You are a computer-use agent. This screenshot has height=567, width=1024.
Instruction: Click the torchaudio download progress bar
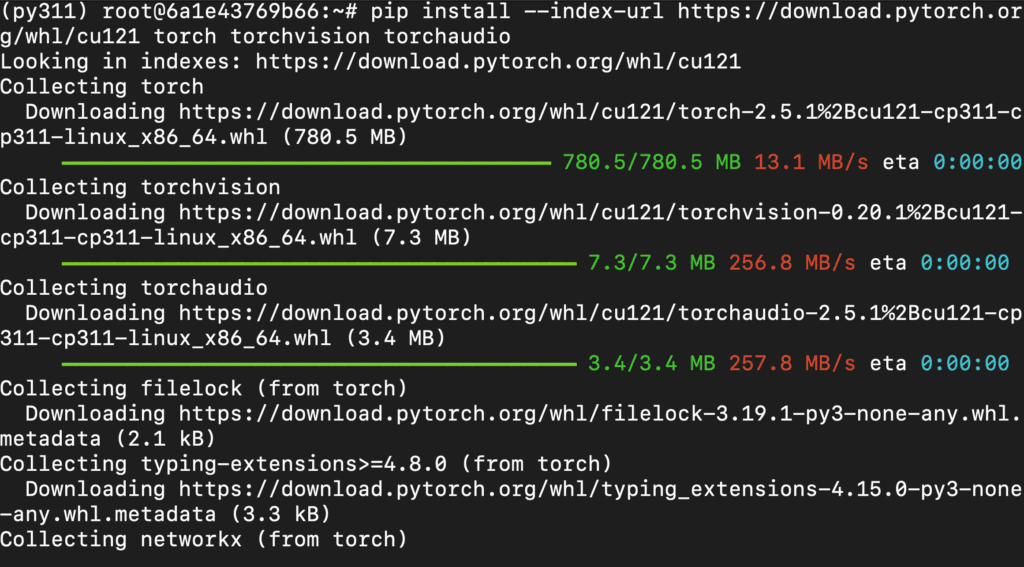point(318,364)
